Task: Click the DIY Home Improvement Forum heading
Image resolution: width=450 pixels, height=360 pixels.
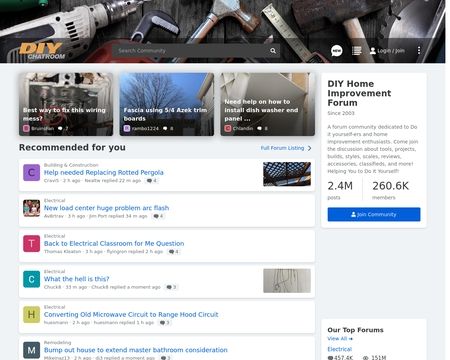Action: click(359, 93)
